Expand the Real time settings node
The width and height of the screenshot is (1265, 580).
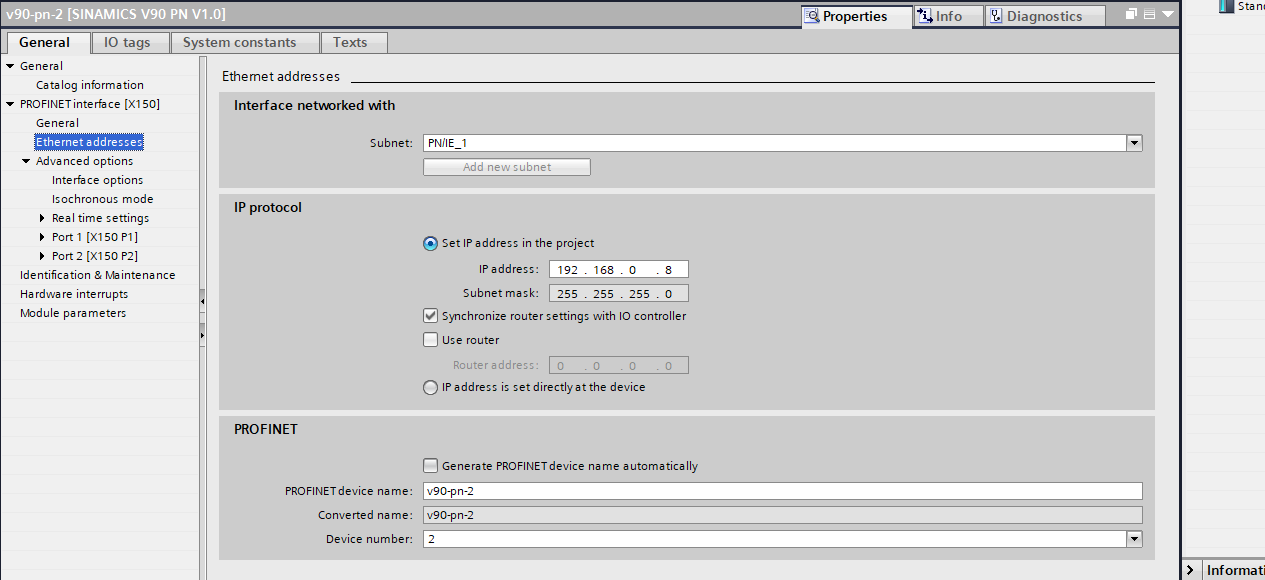(x=42, y=218)
